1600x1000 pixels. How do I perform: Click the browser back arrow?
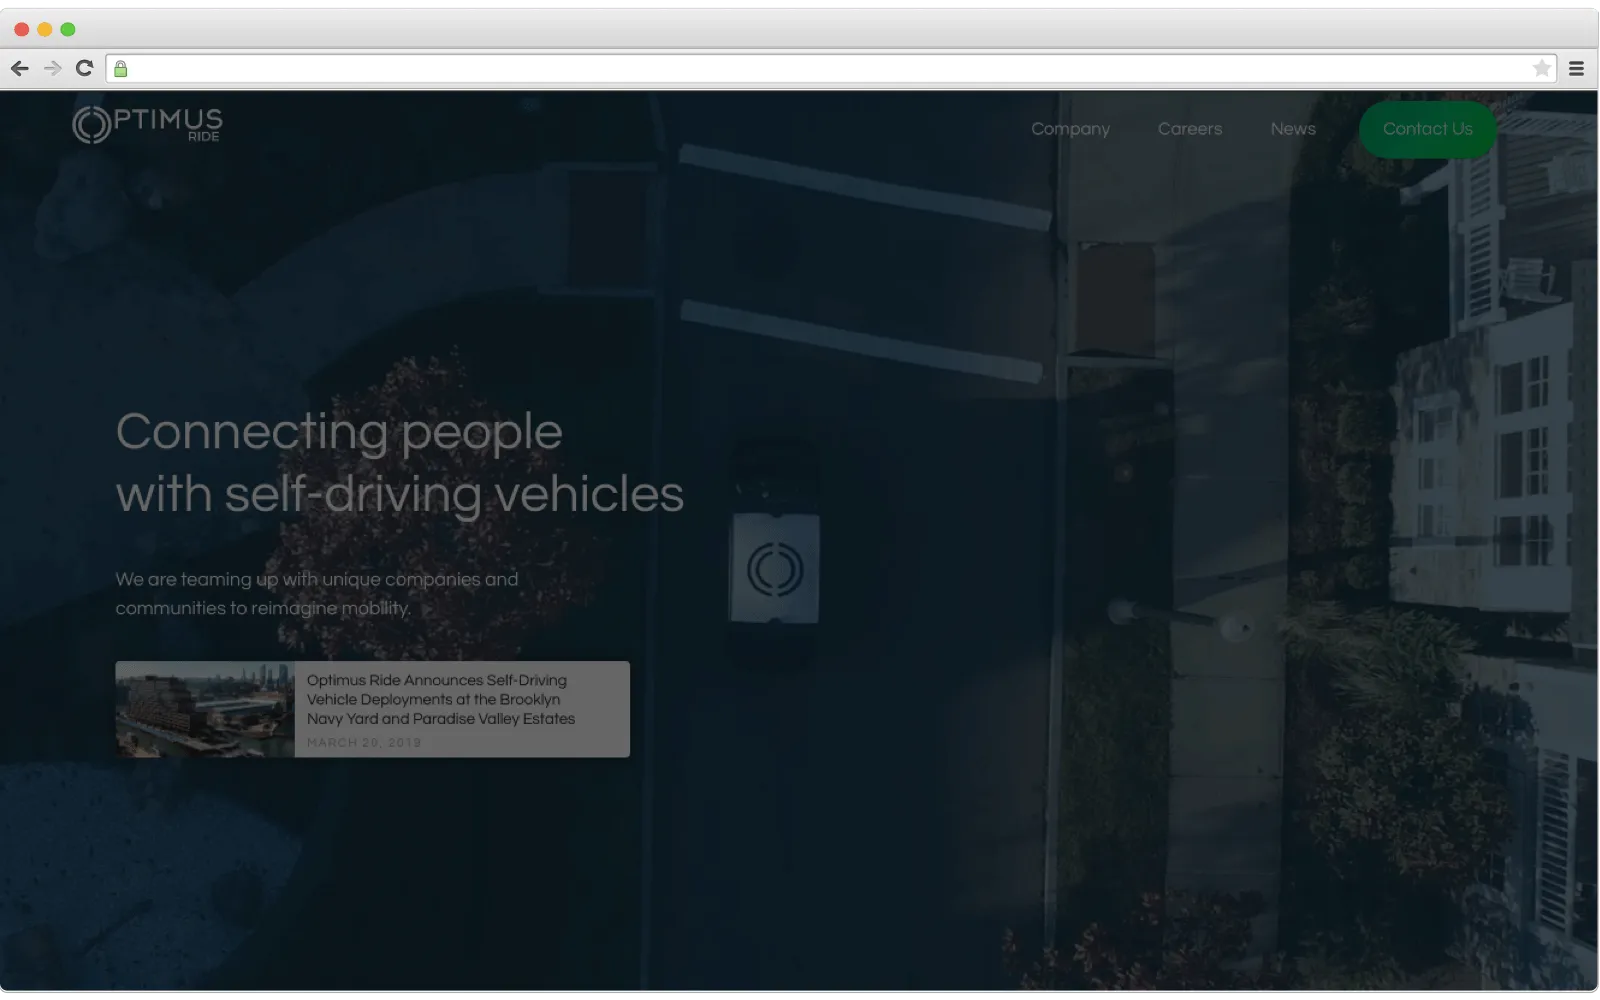coord(20,68)
